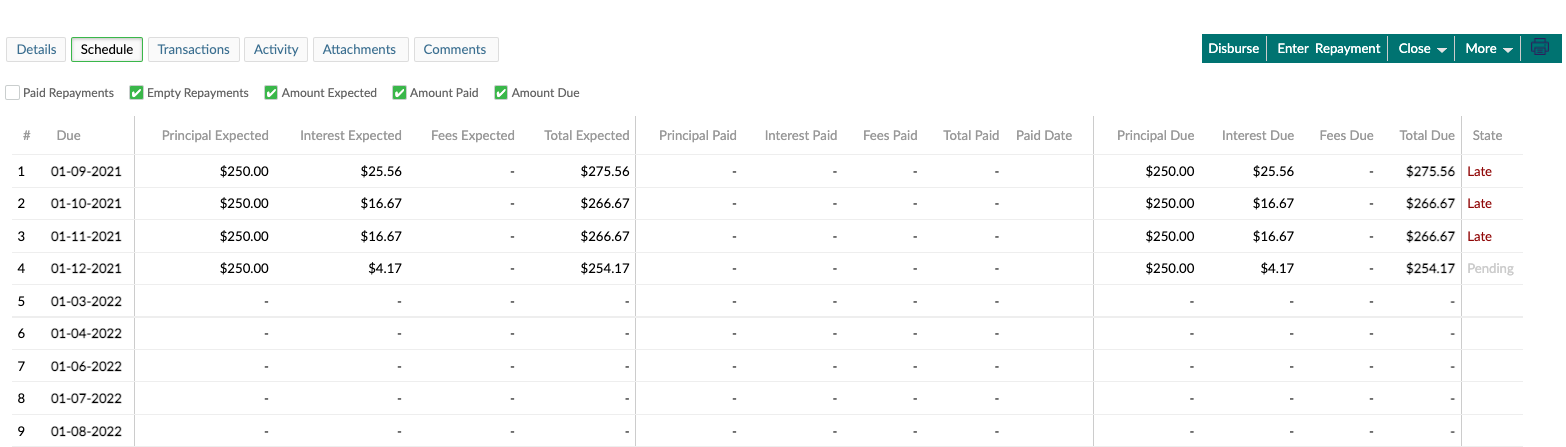Click the Enter Repayment button

[x=1328, y=49]
